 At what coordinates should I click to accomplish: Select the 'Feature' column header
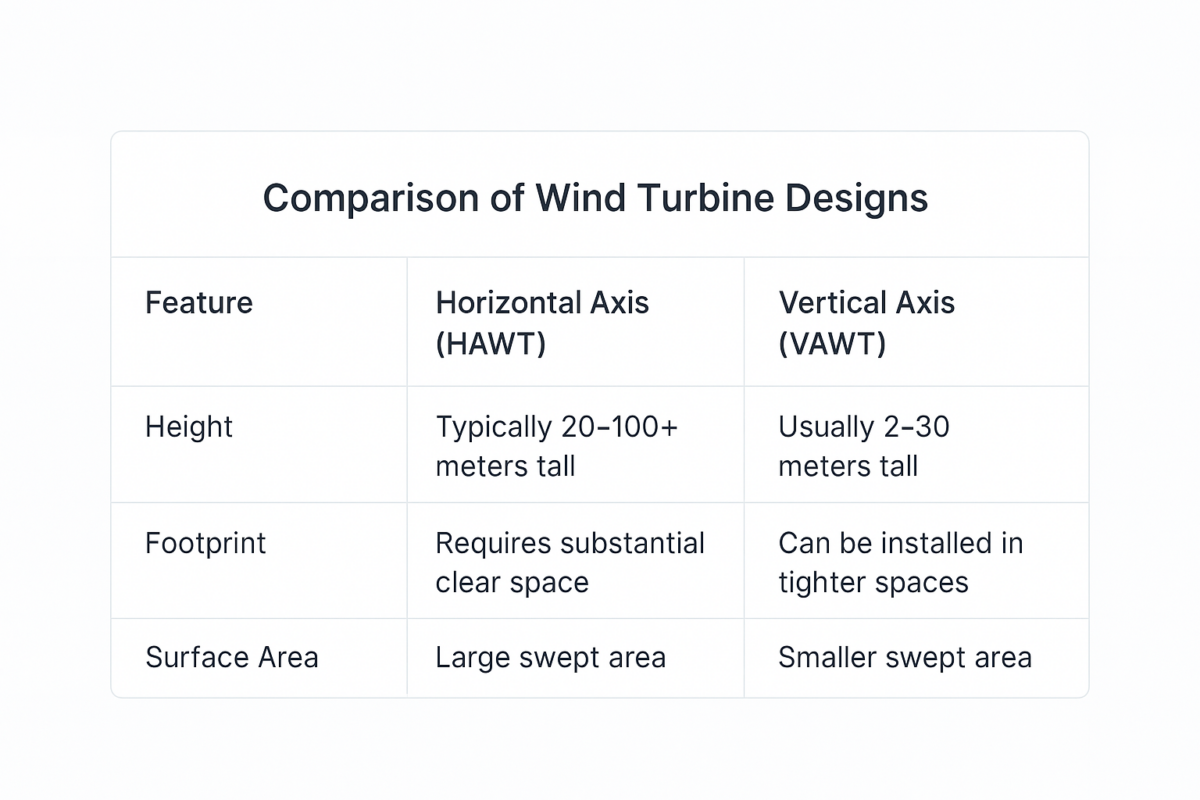point(199,303)
